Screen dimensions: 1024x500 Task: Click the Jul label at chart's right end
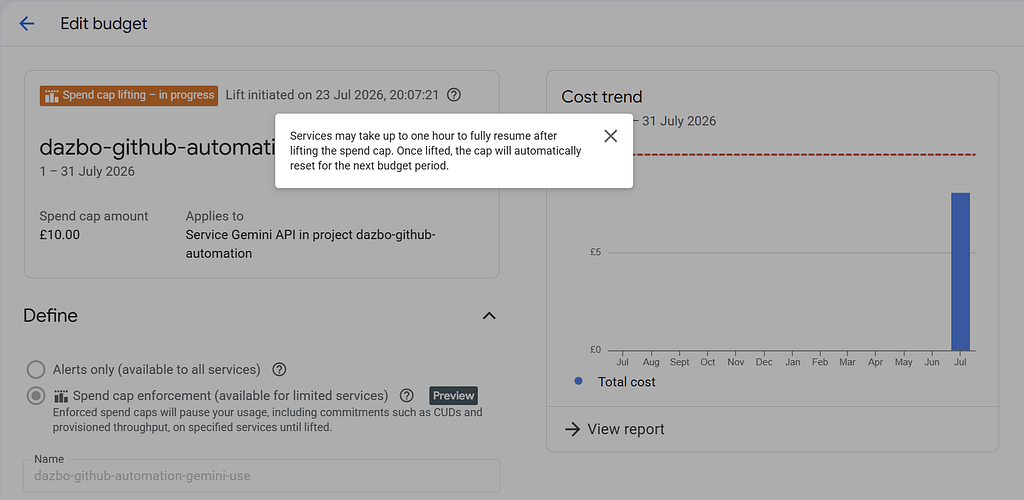[x=960, y=362]
